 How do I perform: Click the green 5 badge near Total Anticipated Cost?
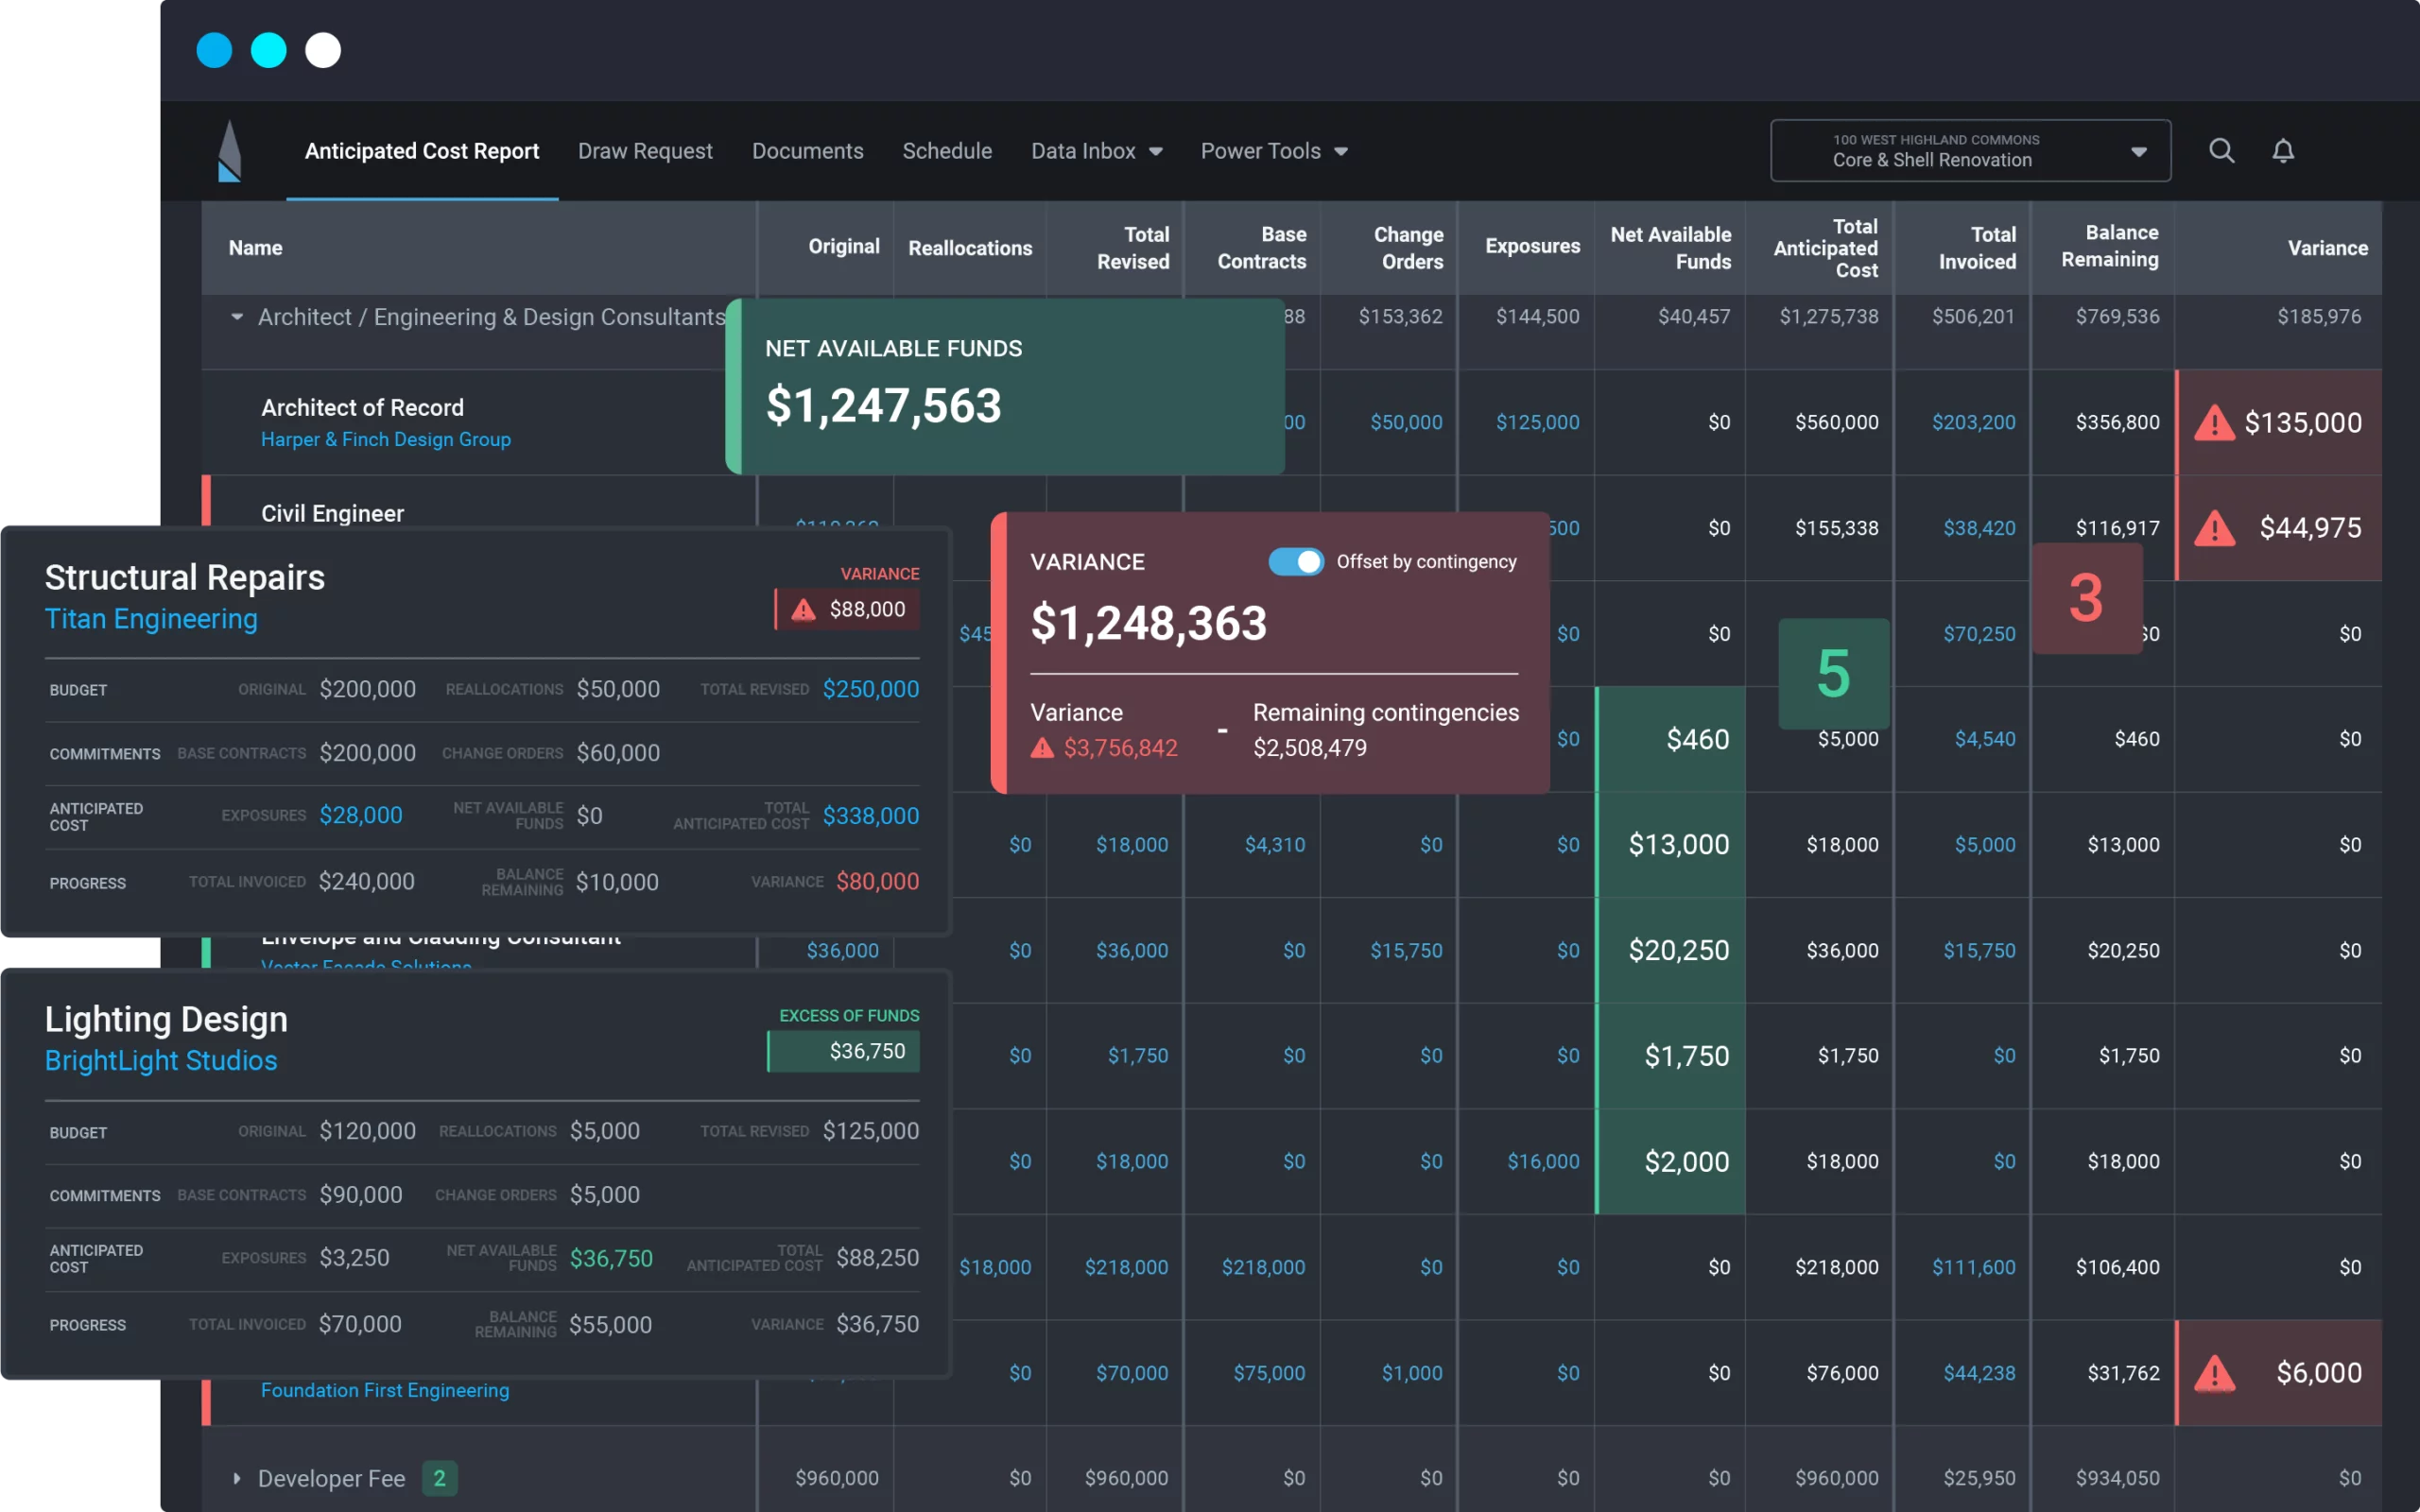(1833, 673)
